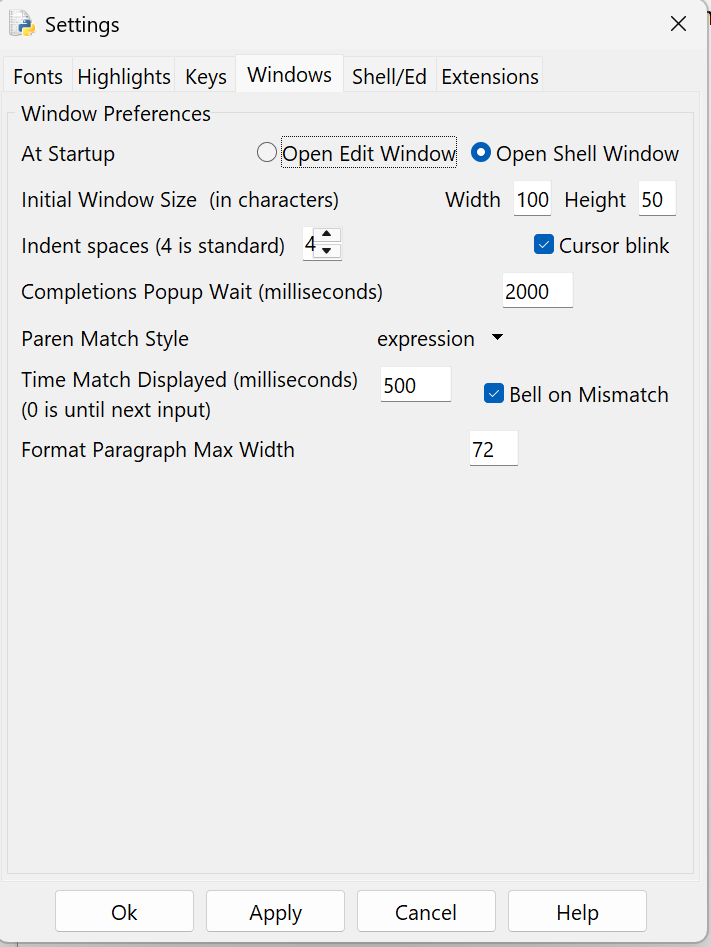Open the Paren Match Style dropdown
Viewport: 711px width, 947px height.
pyautogui.click(x=439, y=339)
